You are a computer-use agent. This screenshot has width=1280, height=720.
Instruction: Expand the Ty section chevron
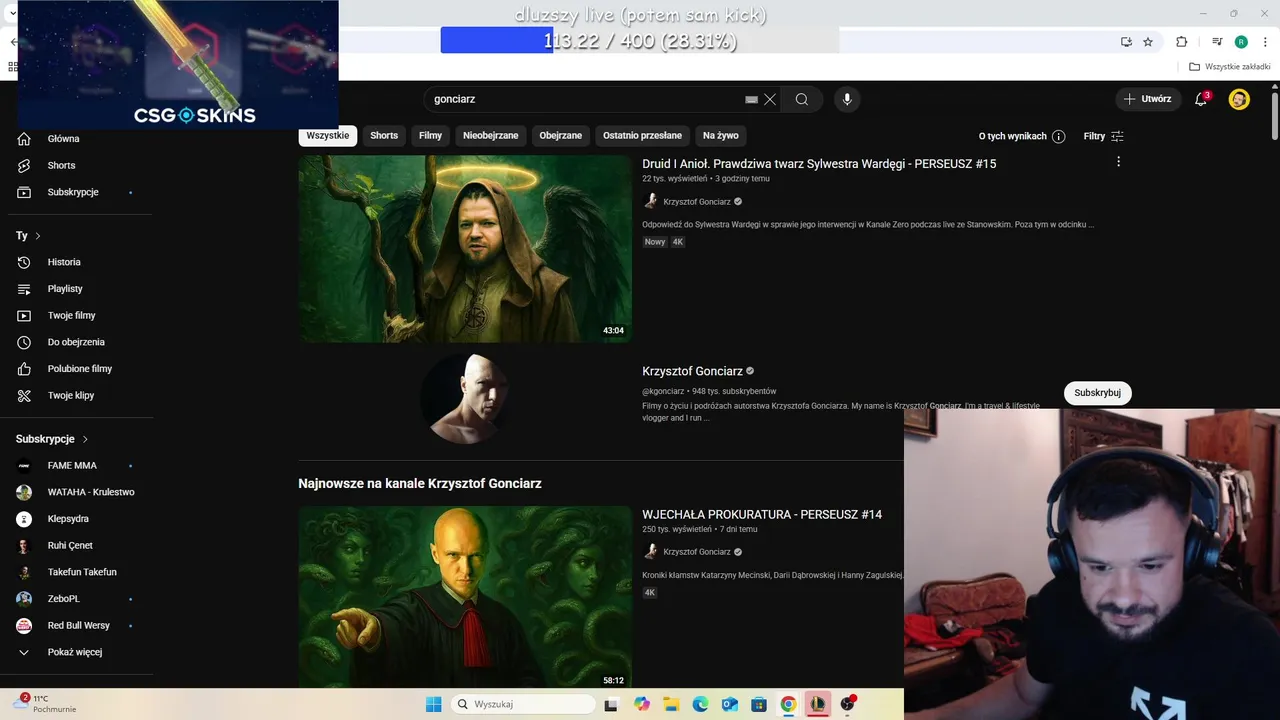[x=38, y=236]
